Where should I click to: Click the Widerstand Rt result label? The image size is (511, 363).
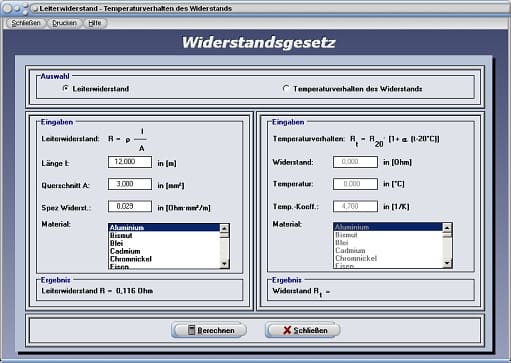pos(301,292)
